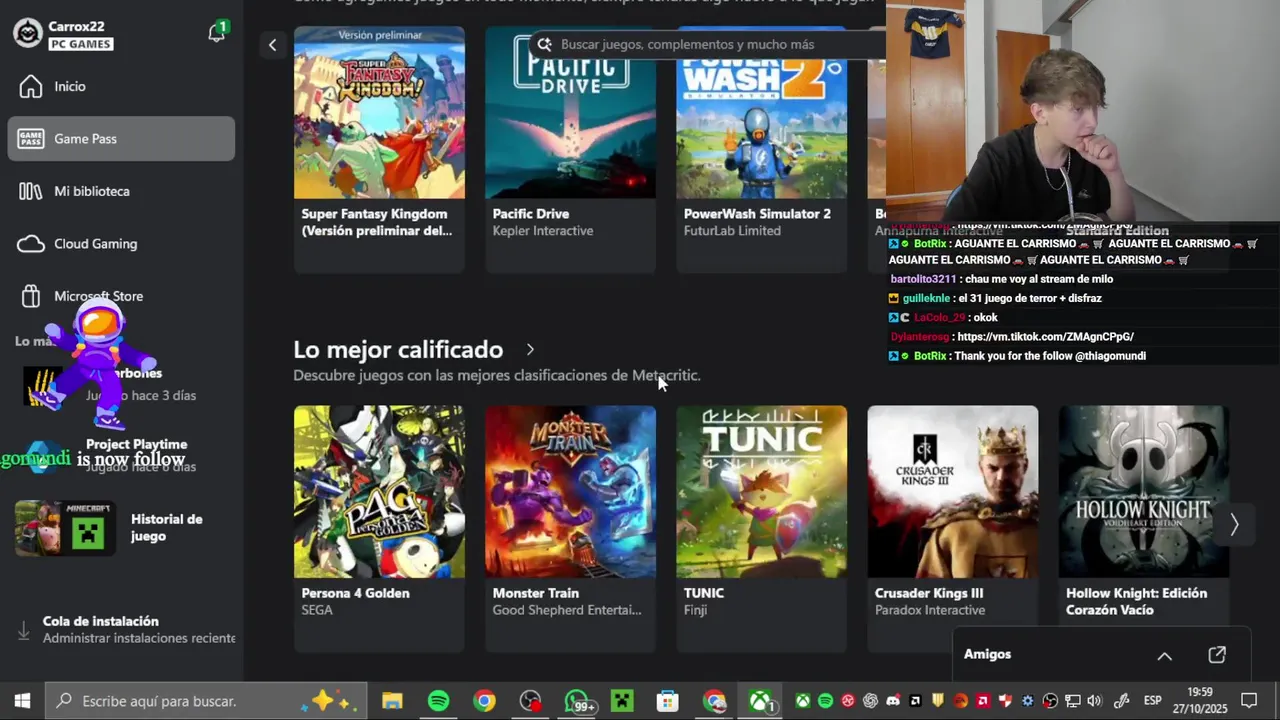Screen dimensions: 1280x720
Task: Click the ESP language indicator
Action: 1153,701
